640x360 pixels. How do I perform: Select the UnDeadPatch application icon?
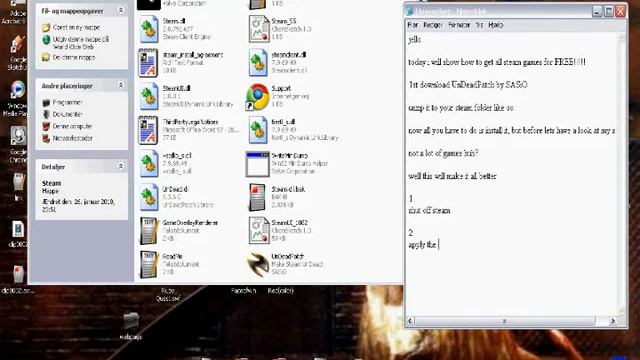(x=258, y=264)
